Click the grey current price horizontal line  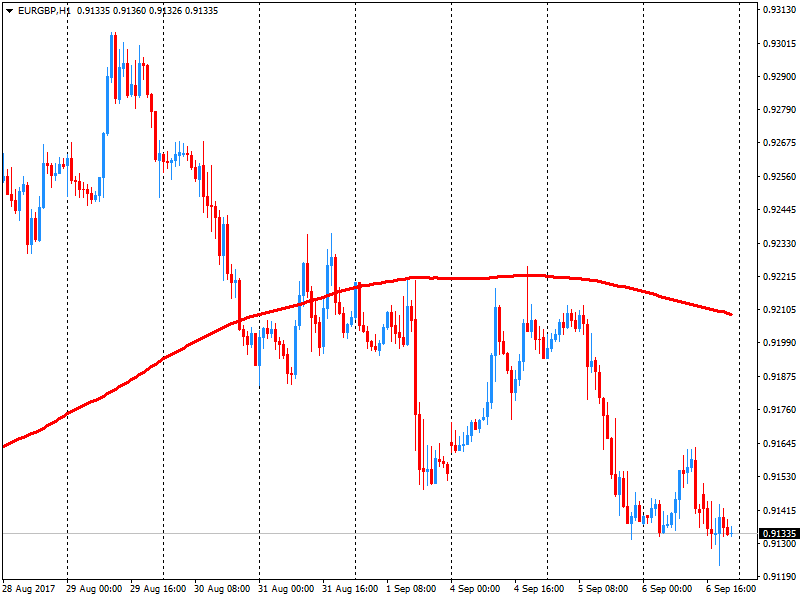380,534
